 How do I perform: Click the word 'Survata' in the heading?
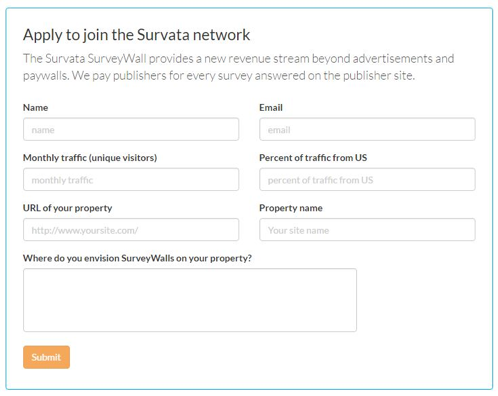[x=163, y=35]
